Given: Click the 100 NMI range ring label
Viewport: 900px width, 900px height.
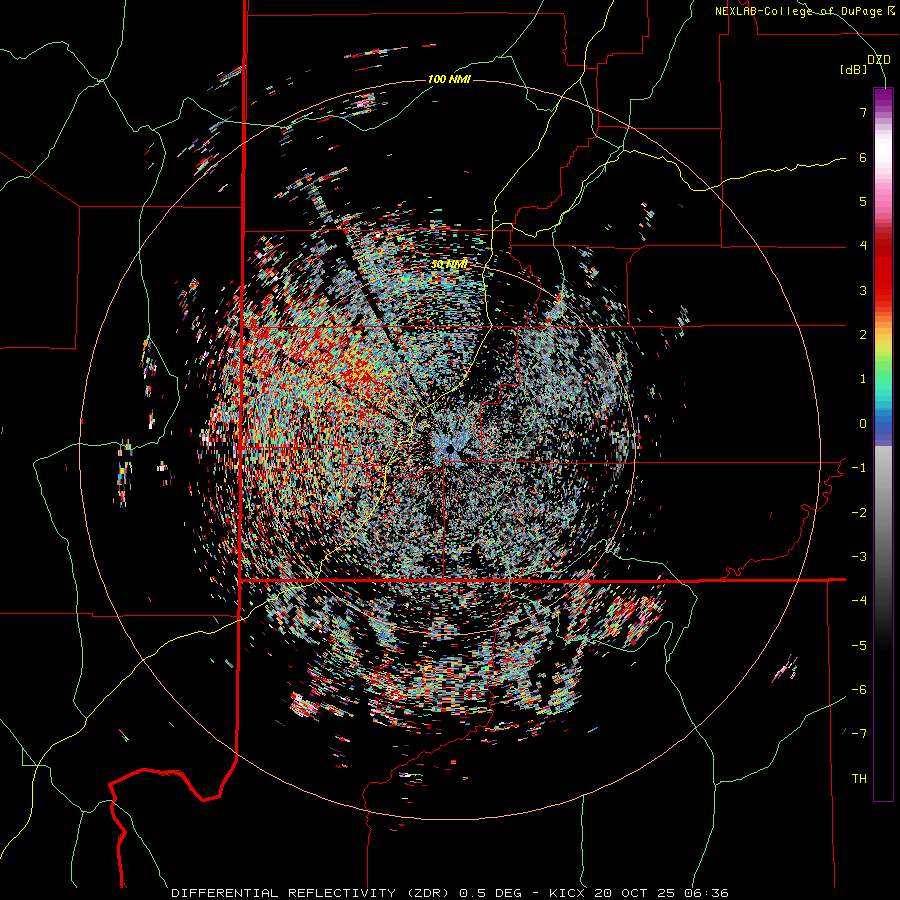Looking at the screenshot, I should pyautogui.click(x=449, y=79).
